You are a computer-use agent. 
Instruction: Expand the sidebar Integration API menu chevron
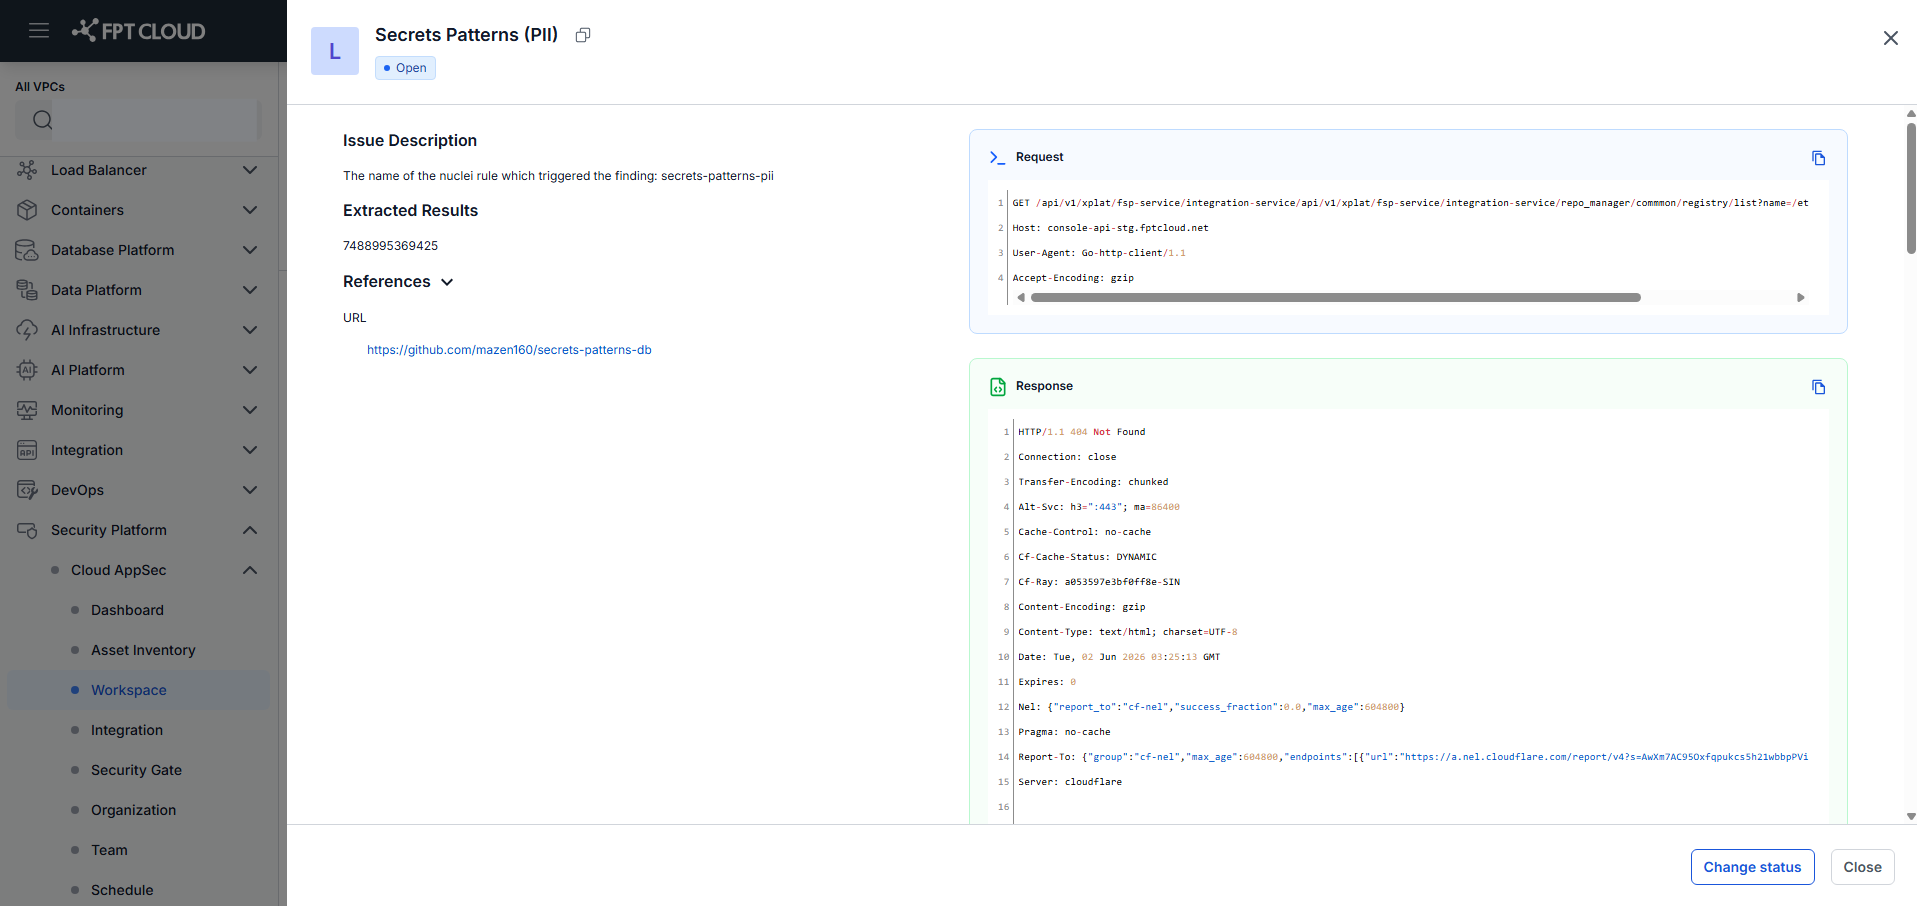pos(250,450)
